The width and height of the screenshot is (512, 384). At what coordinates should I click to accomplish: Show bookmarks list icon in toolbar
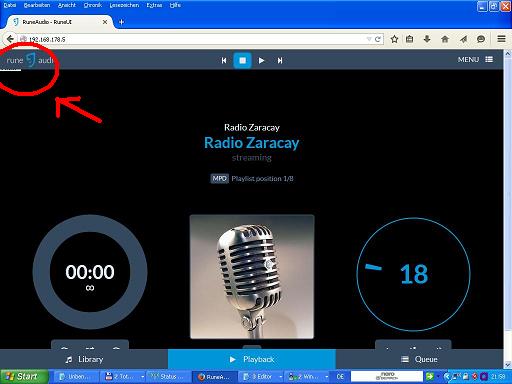(x=410, y=39)
